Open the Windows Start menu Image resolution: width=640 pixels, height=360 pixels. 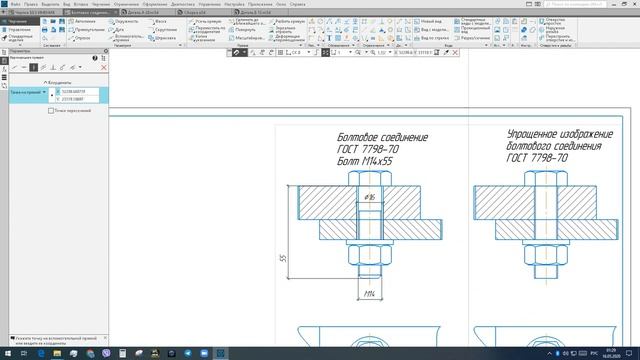click(7, 353)
